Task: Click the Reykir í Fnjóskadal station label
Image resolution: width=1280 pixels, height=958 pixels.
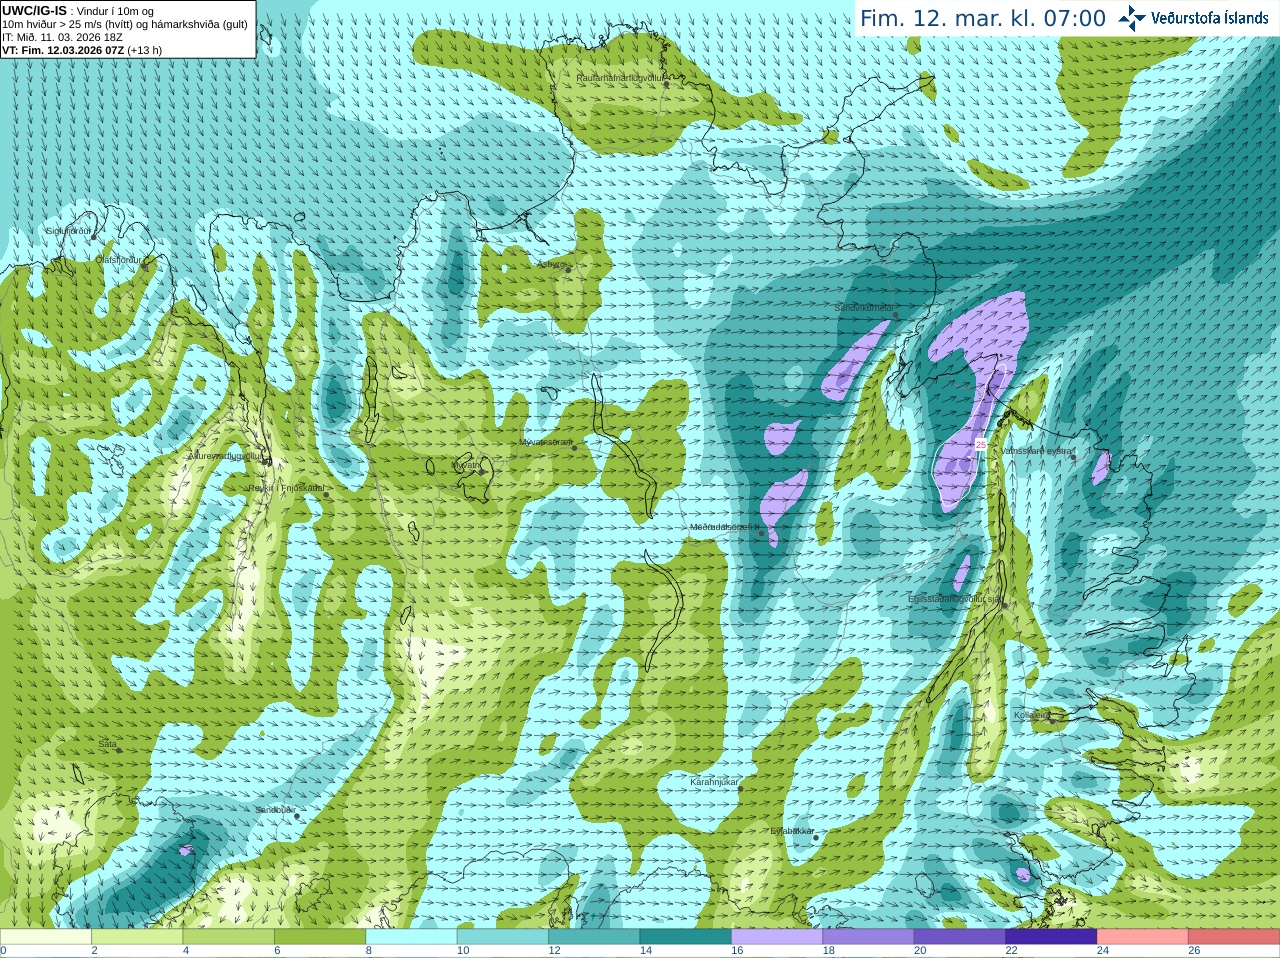Action: click(x=286, y=489)
